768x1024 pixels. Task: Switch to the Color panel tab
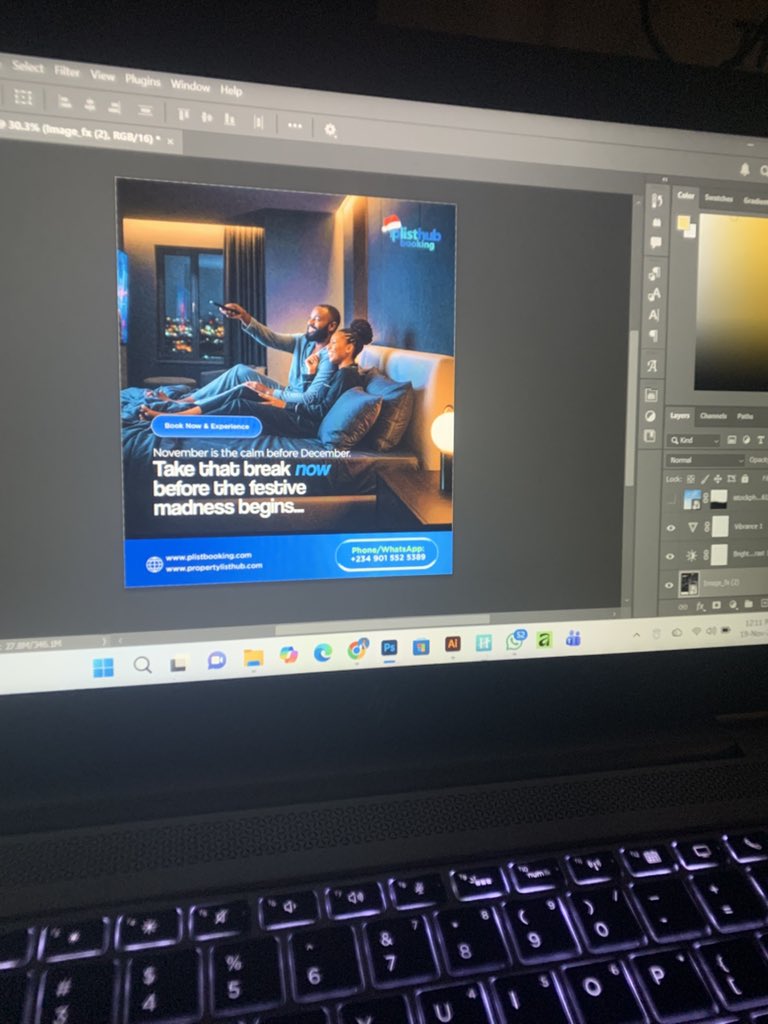[x=686, y=195]
